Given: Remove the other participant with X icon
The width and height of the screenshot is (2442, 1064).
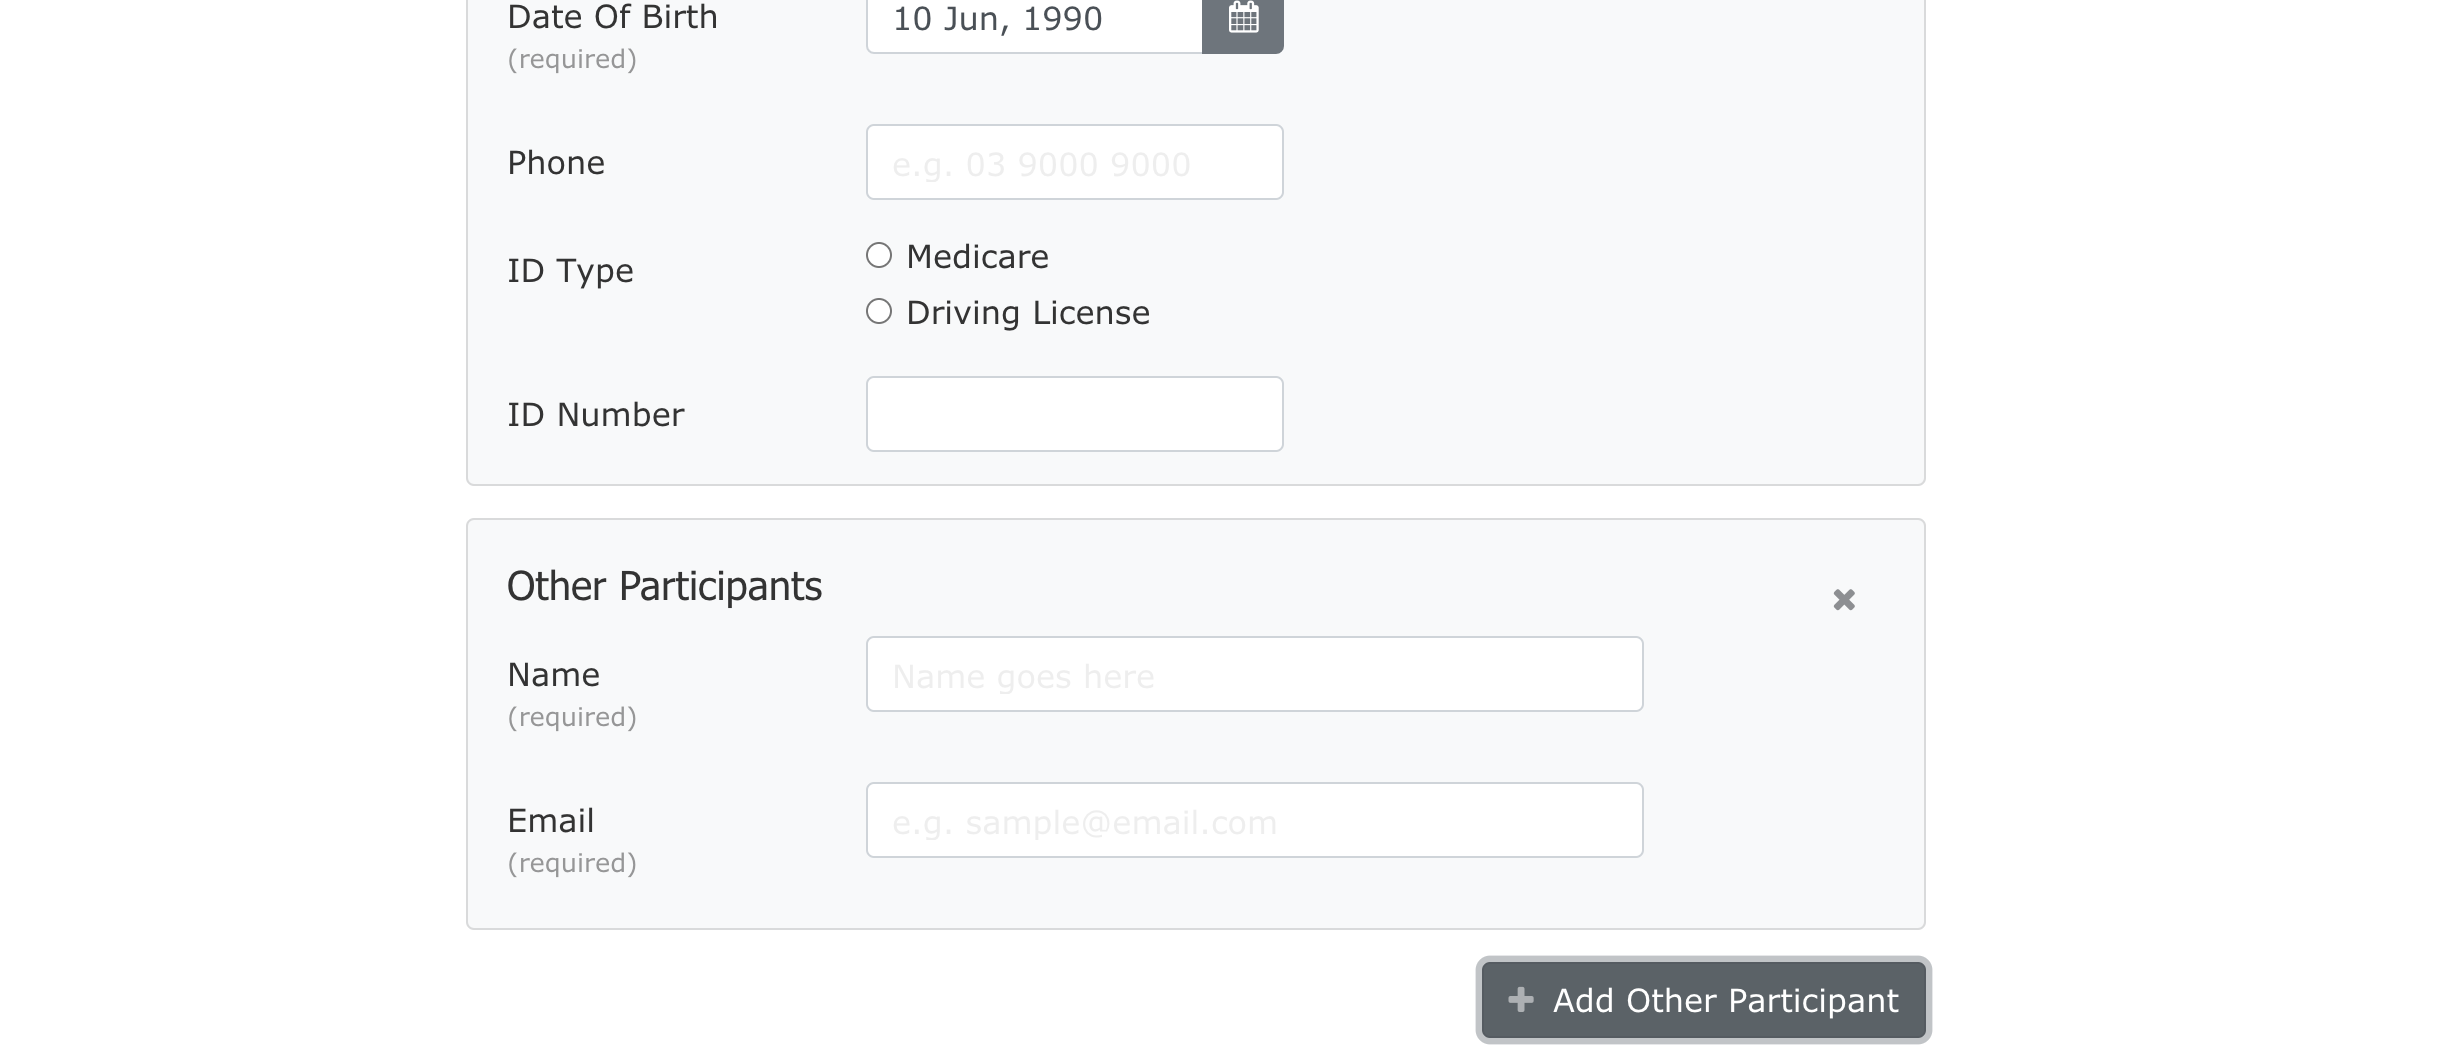Looking at the screenshot, I should 1843,600.
